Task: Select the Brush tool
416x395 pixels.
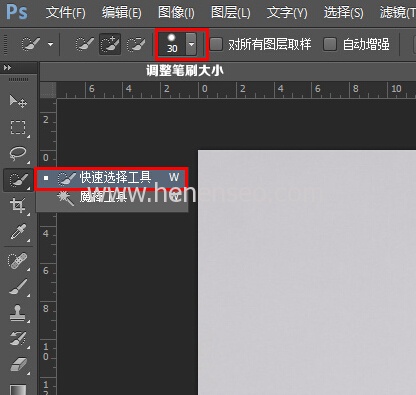Action: click(x=18, y=287)
